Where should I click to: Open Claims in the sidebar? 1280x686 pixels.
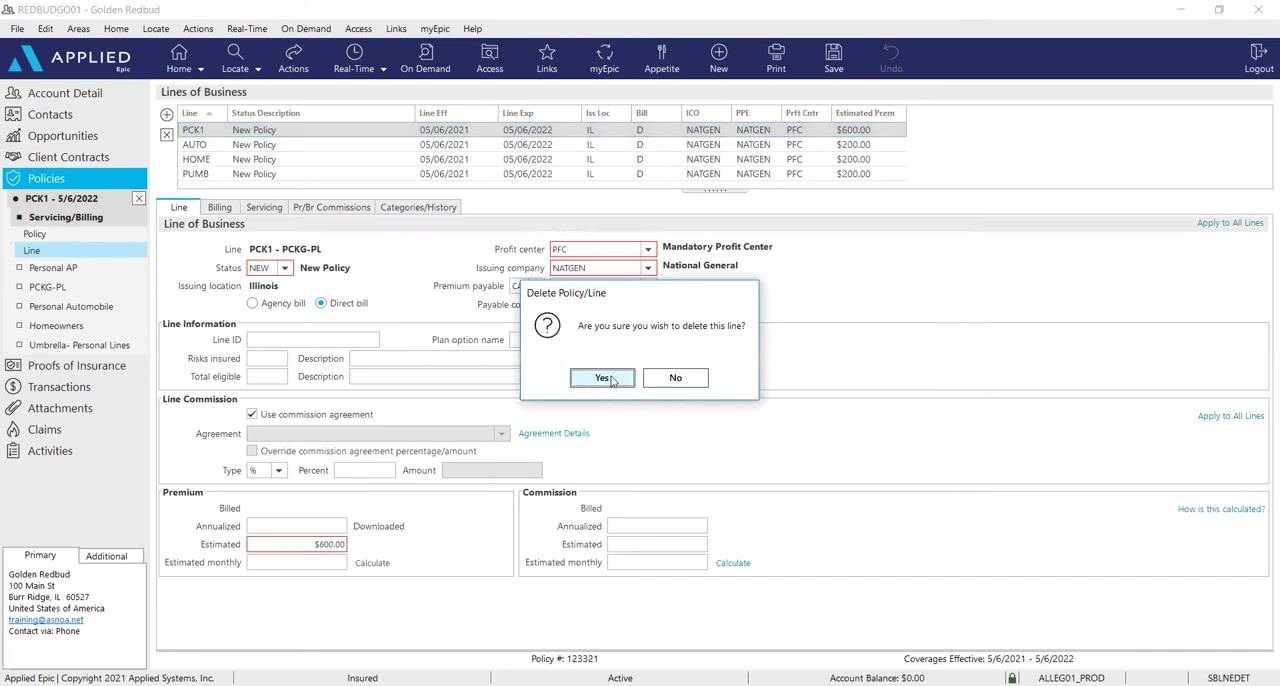point(44,430)
